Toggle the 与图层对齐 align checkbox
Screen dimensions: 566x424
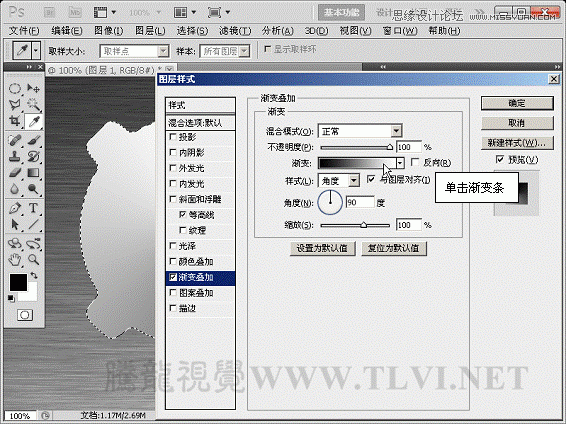[371, 179]
